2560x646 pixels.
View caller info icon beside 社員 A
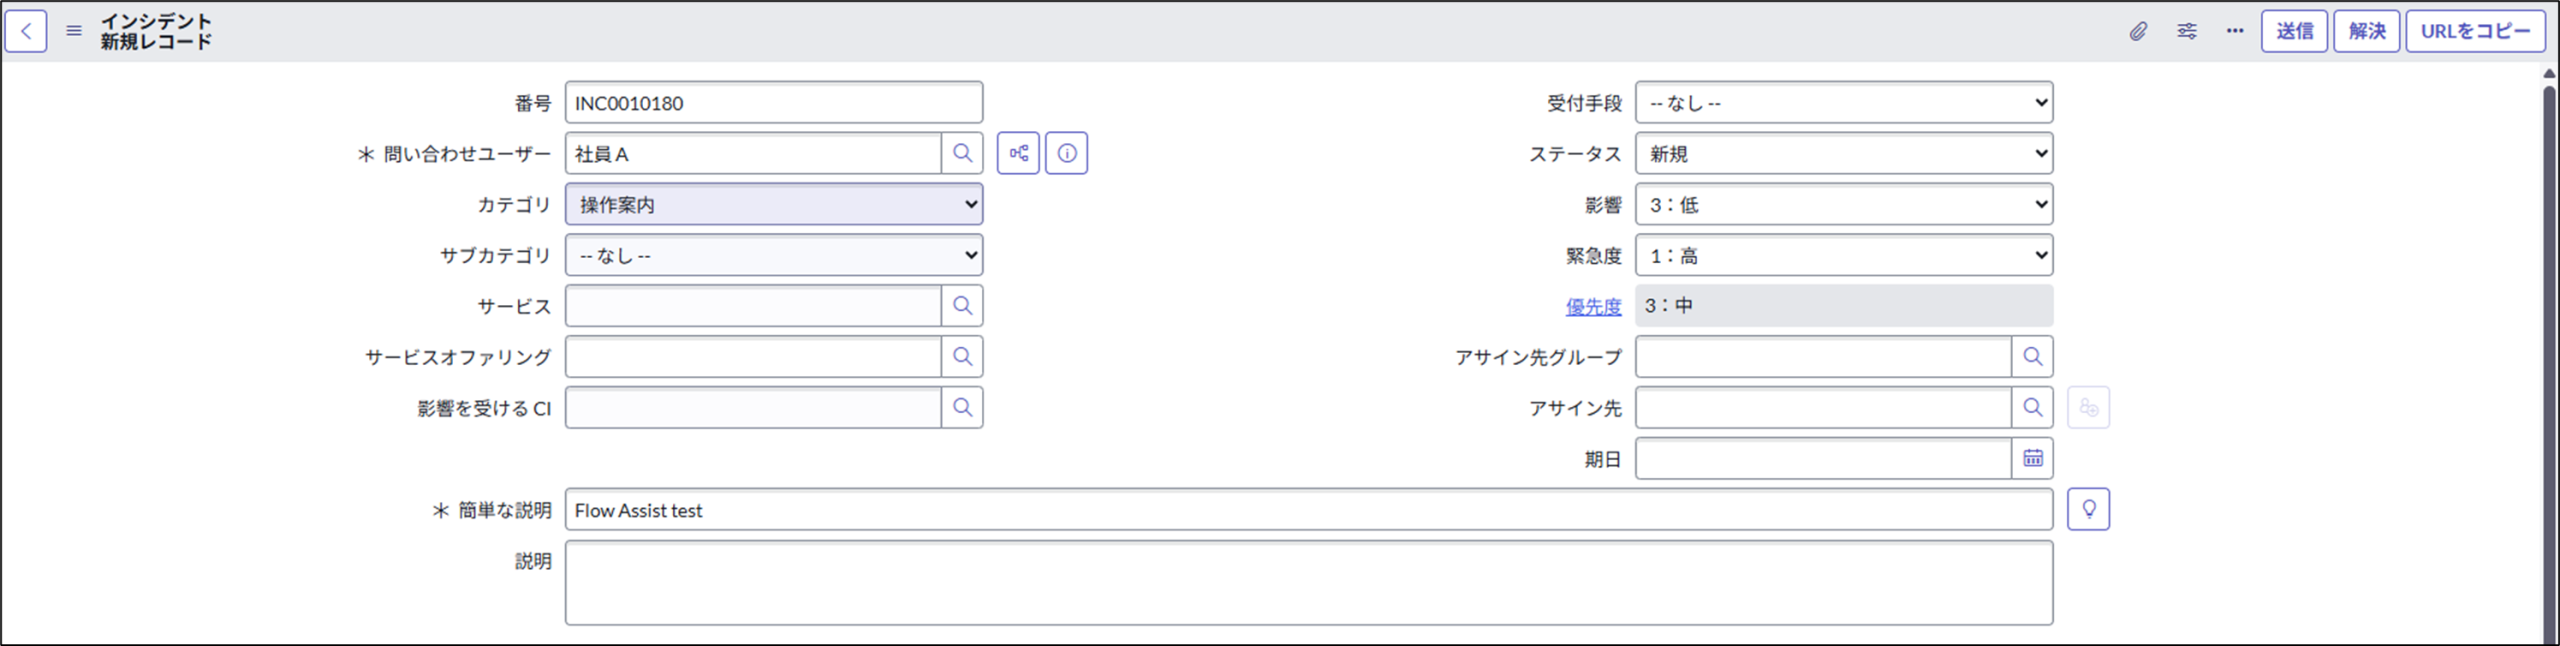click(x=1067, y=153)
